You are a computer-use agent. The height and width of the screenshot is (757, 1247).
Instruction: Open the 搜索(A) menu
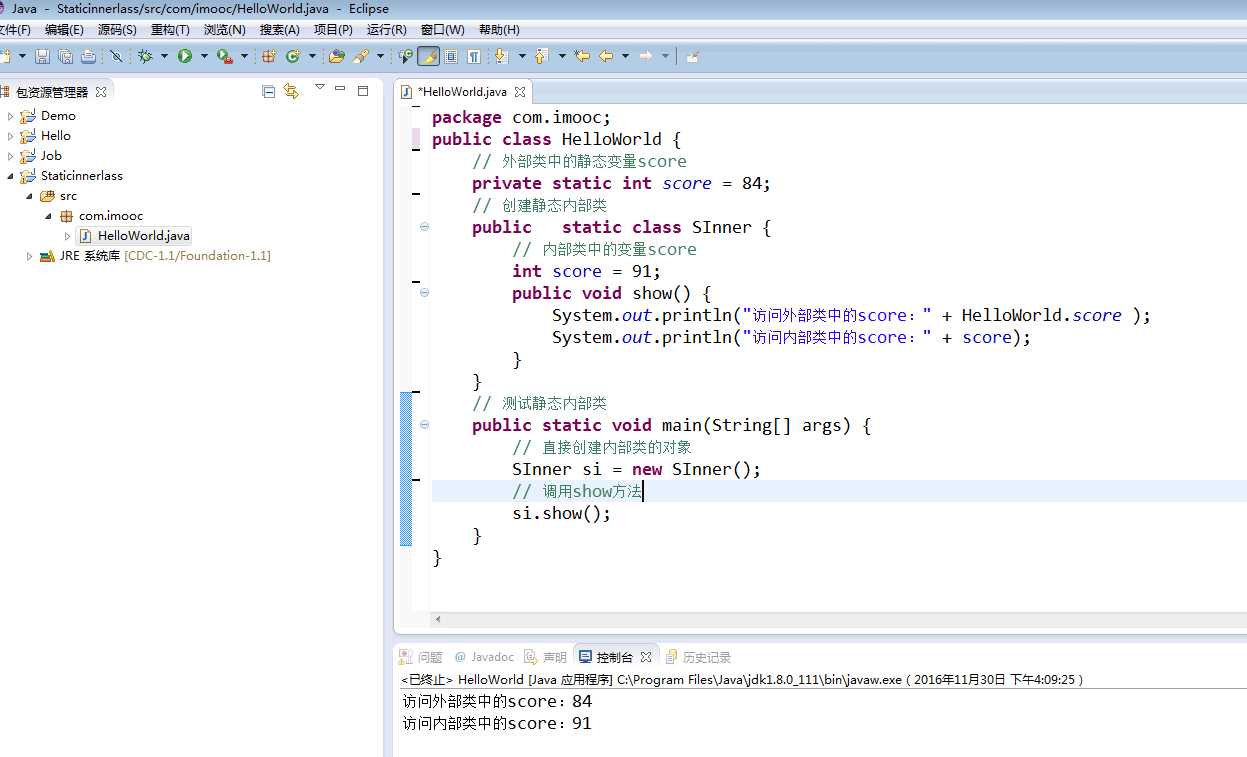point(279,30)
